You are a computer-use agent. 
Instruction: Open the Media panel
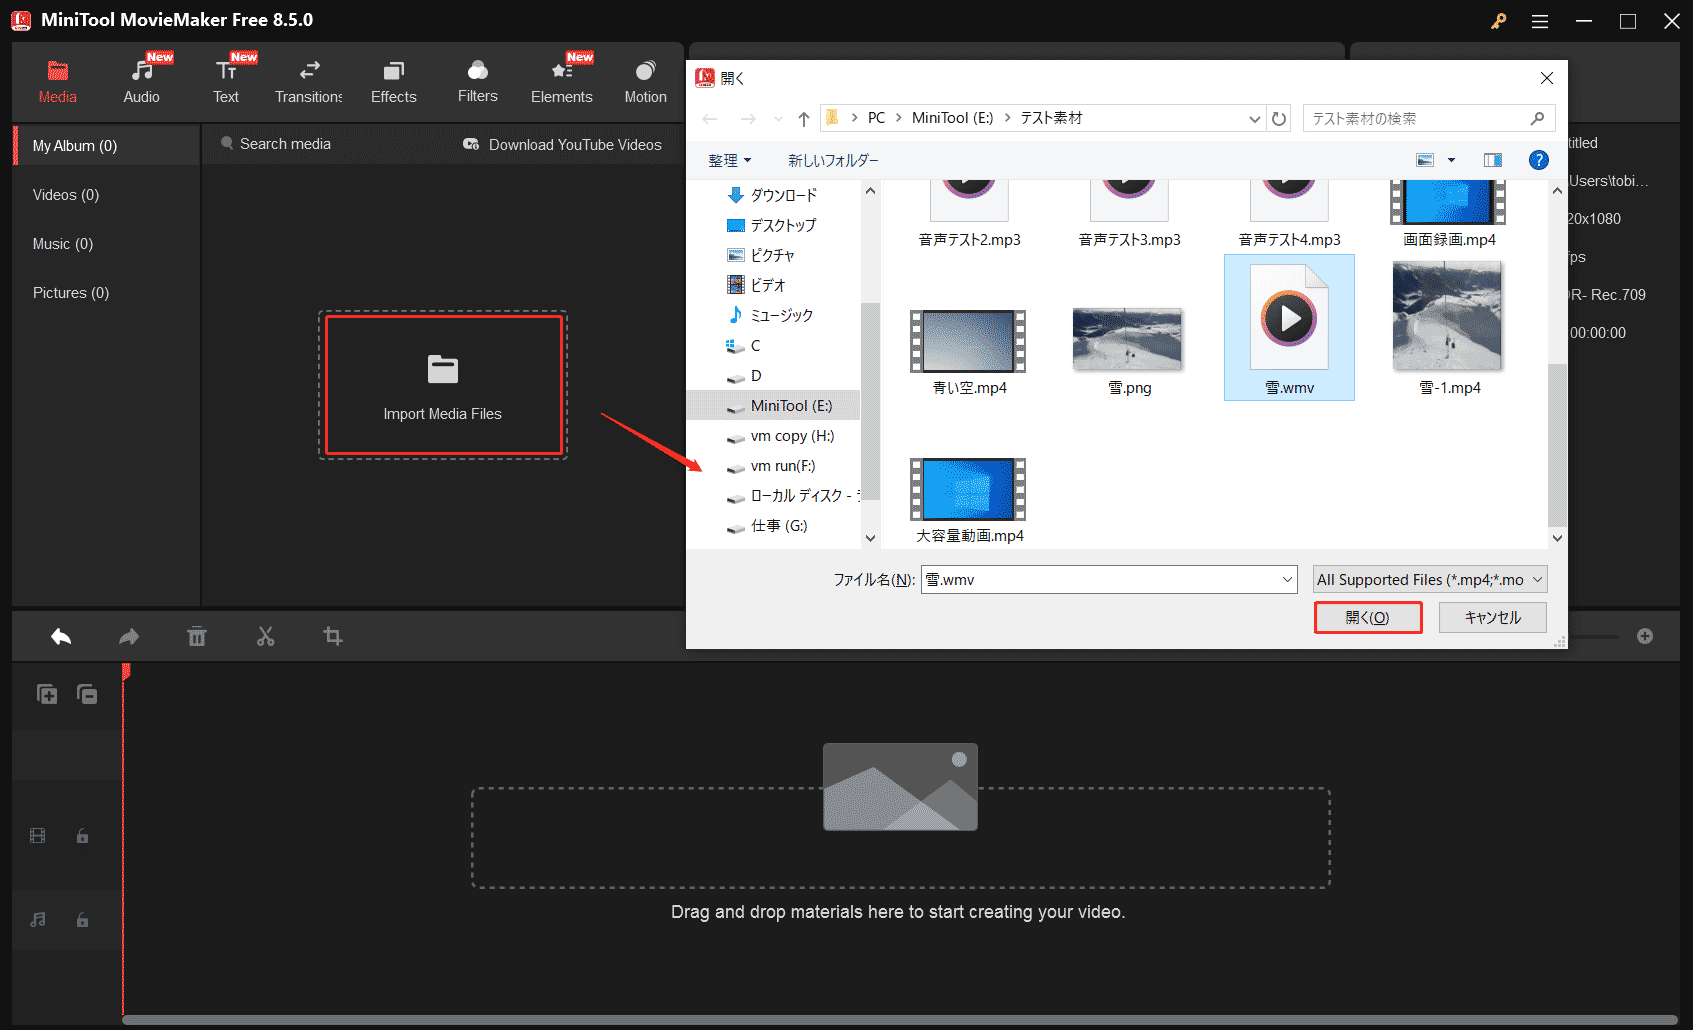click(57, 78)
